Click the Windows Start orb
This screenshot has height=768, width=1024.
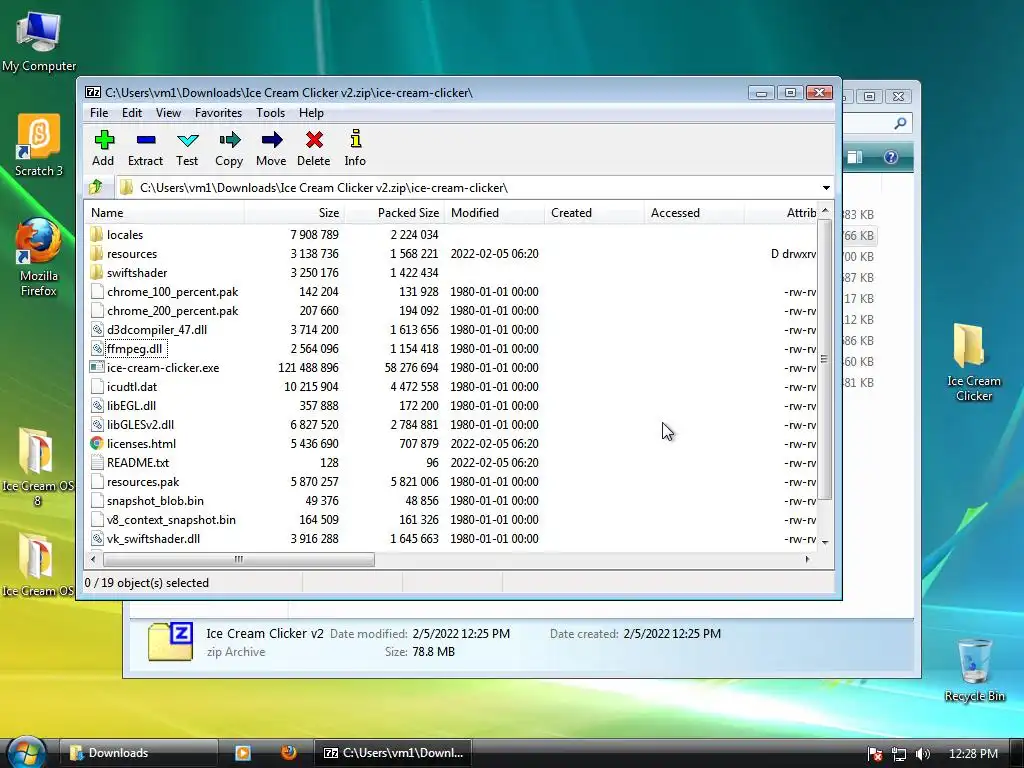pyautogui.click(x=26, y=751)
